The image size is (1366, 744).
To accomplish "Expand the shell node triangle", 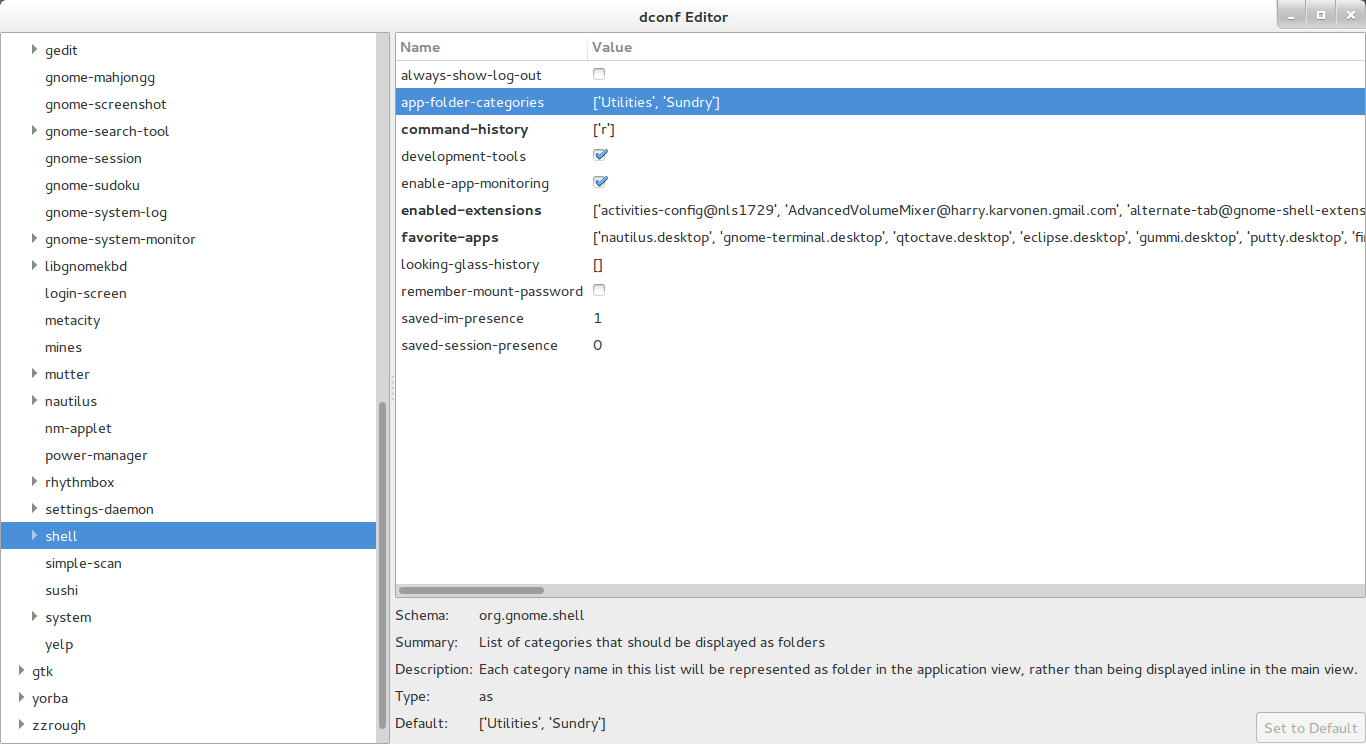I will tap(35, 536).
